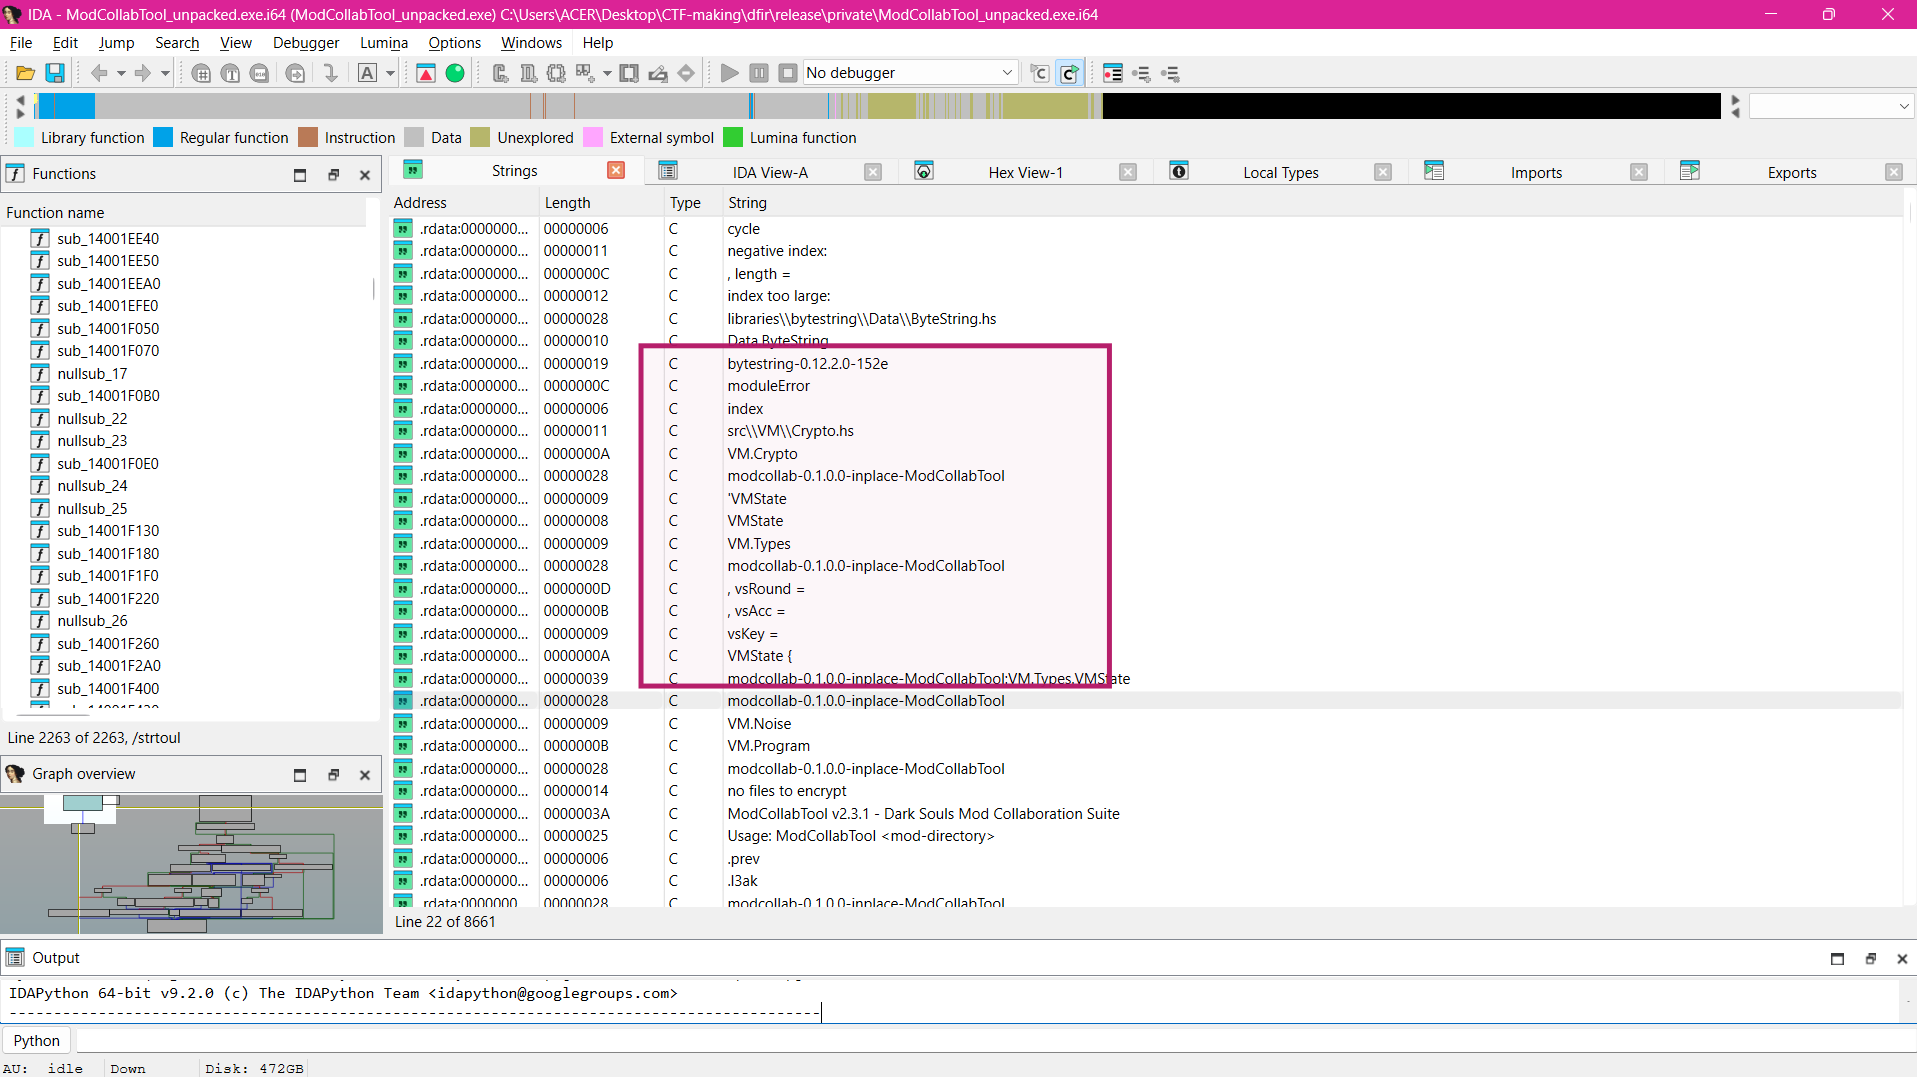
Task: Open the Jump menu
Action: click(116, 43)
